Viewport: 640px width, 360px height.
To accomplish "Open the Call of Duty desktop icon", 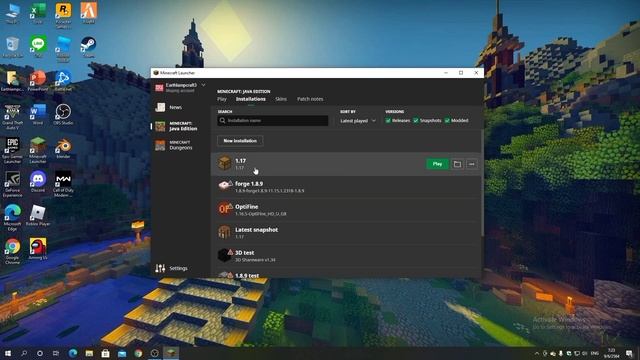I will coord(63,184).
